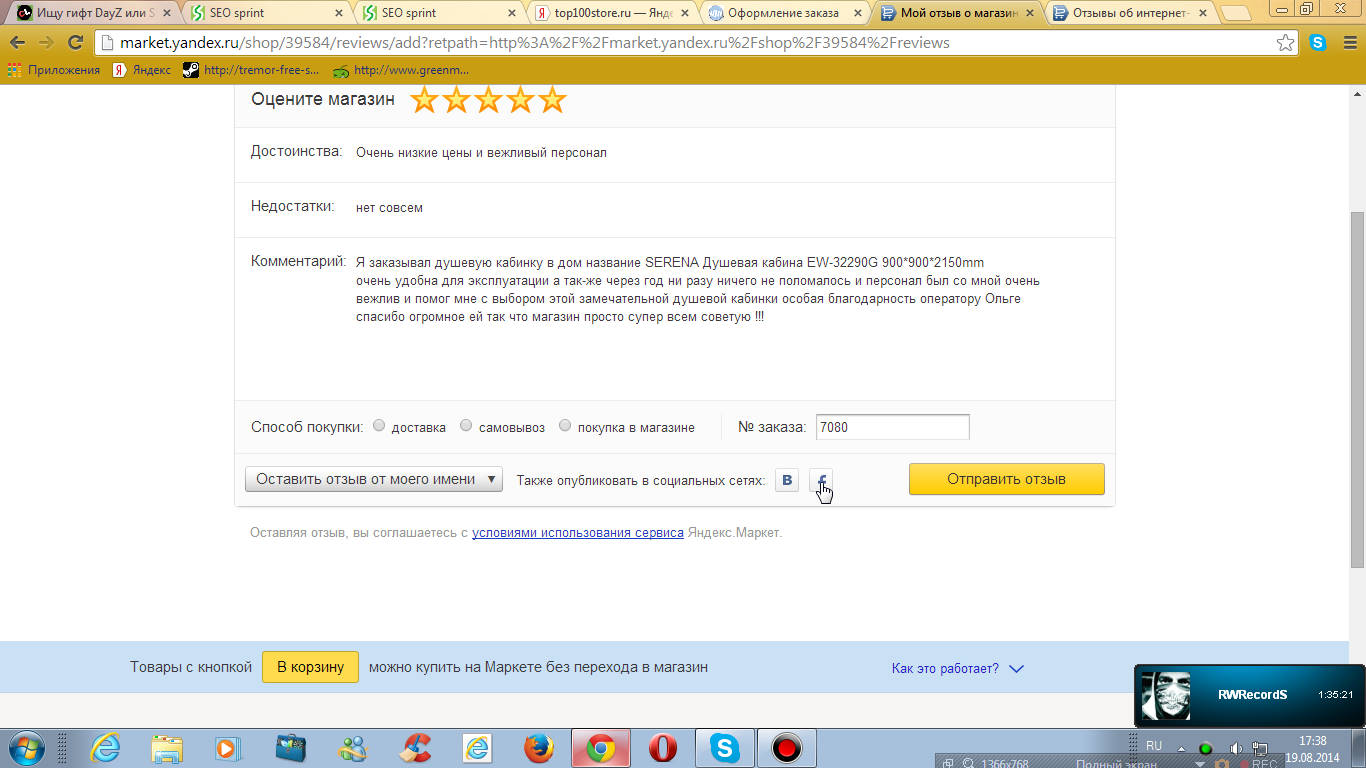Go back in Chrome

pyautogui.click(x=17, y=43)
